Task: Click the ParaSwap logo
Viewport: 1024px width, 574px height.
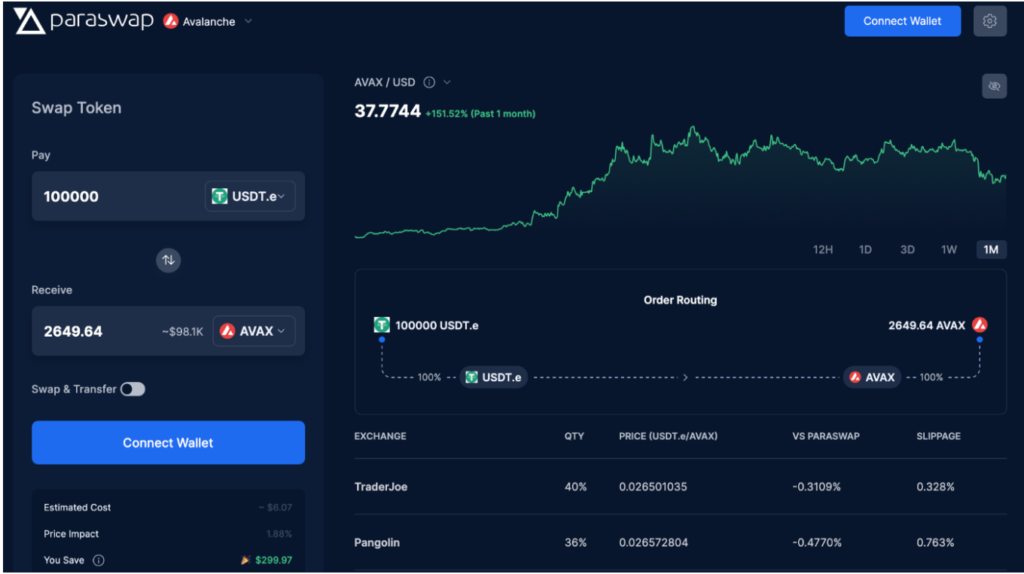Action: 84,21
